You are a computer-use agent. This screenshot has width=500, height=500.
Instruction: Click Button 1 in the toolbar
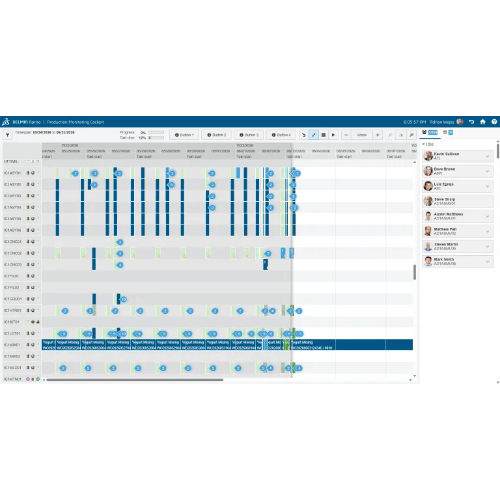(x=184, y=135)
